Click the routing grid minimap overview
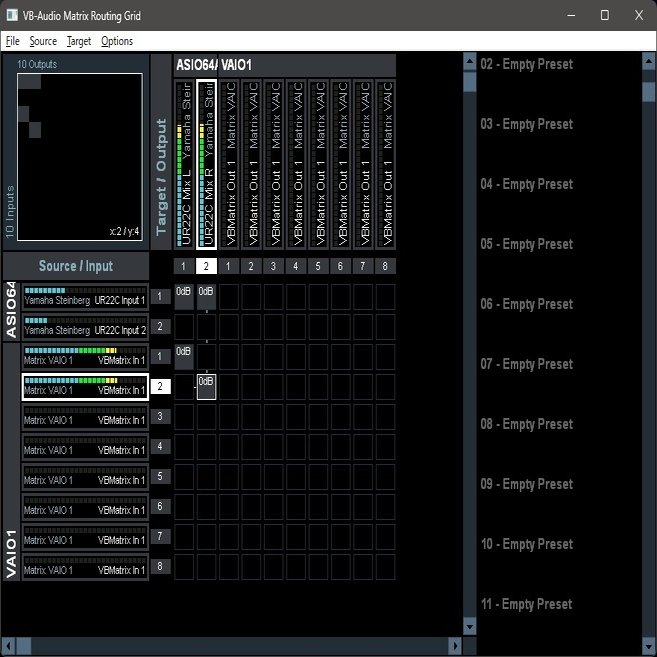657x657 pixels. tap(79, 156)
